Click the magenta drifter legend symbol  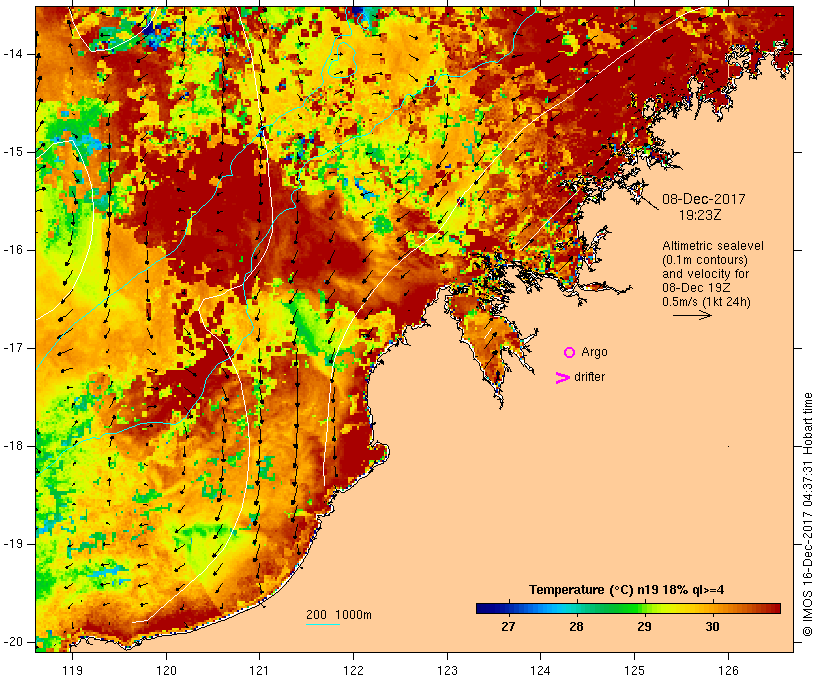click(563, 378)
